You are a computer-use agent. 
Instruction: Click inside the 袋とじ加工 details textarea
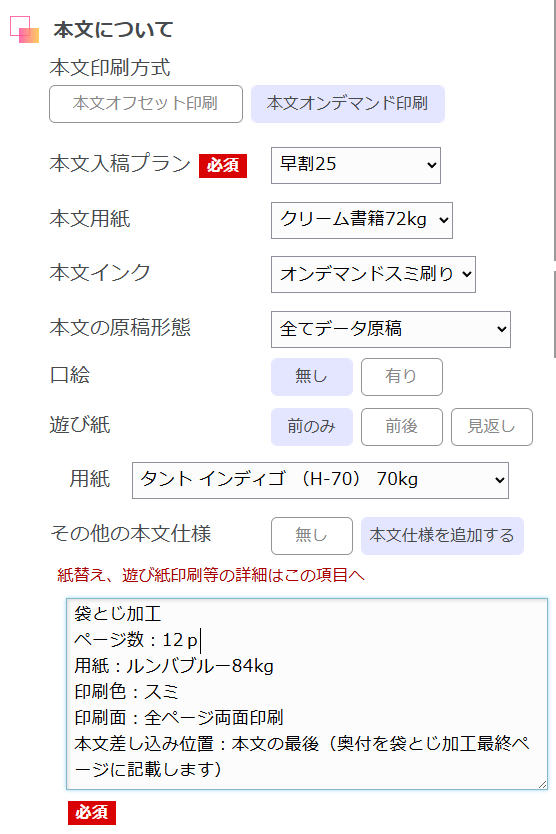tap(307, 694)
